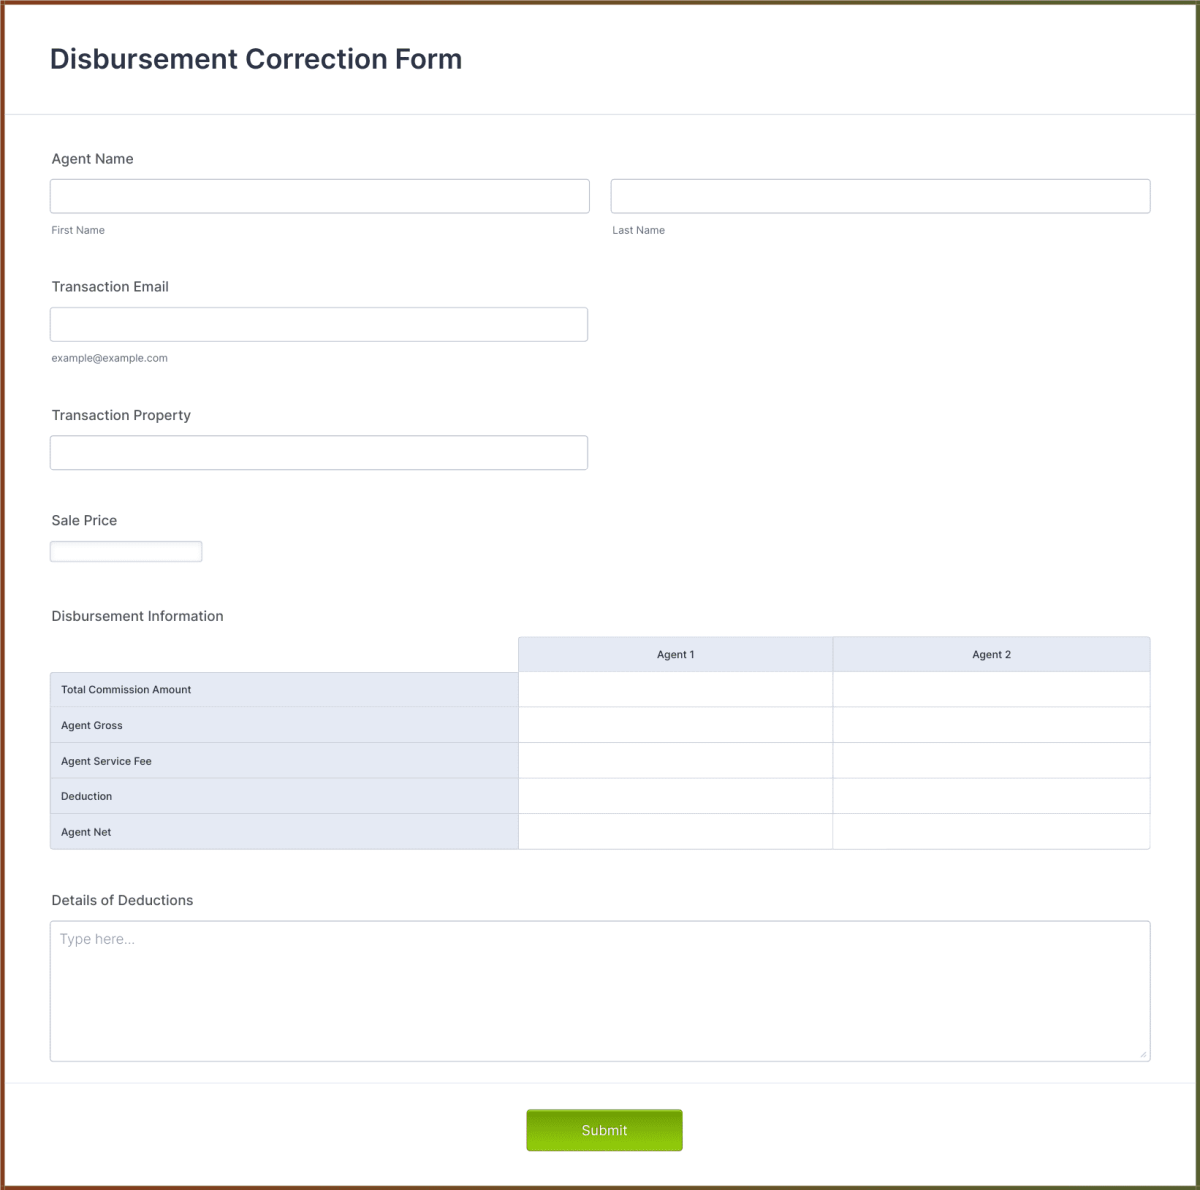Click Agent 1's Agent Net cell
1200x1190 pixels.
click(676, 831)
